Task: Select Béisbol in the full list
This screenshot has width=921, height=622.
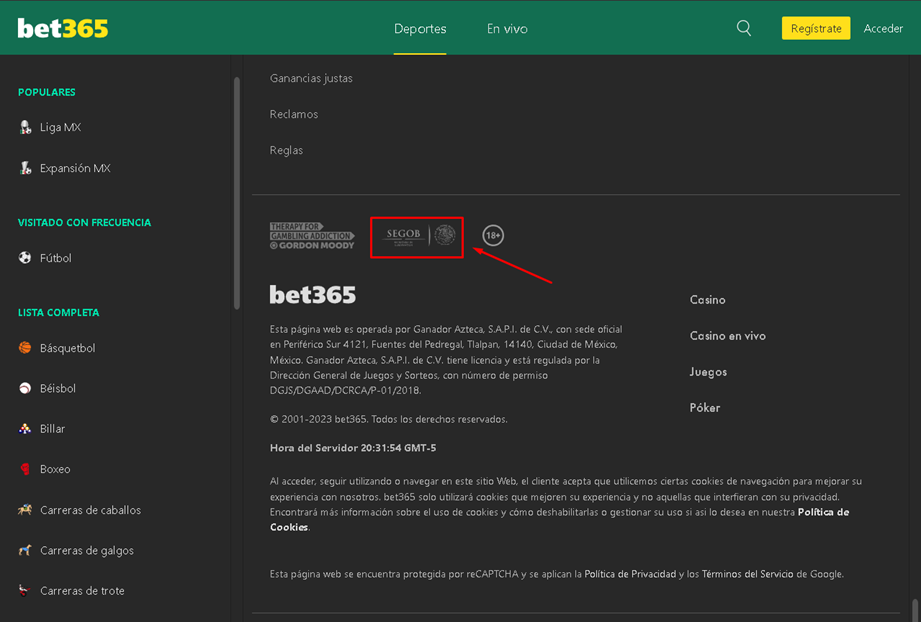Action: click(58, 388)
